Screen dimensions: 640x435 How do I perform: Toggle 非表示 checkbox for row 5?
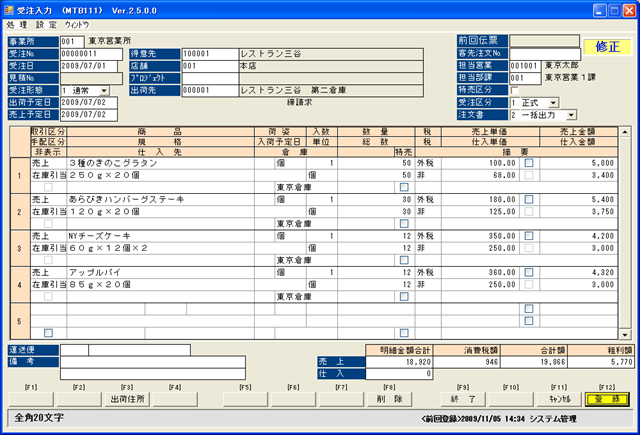[x=48, y=333]
